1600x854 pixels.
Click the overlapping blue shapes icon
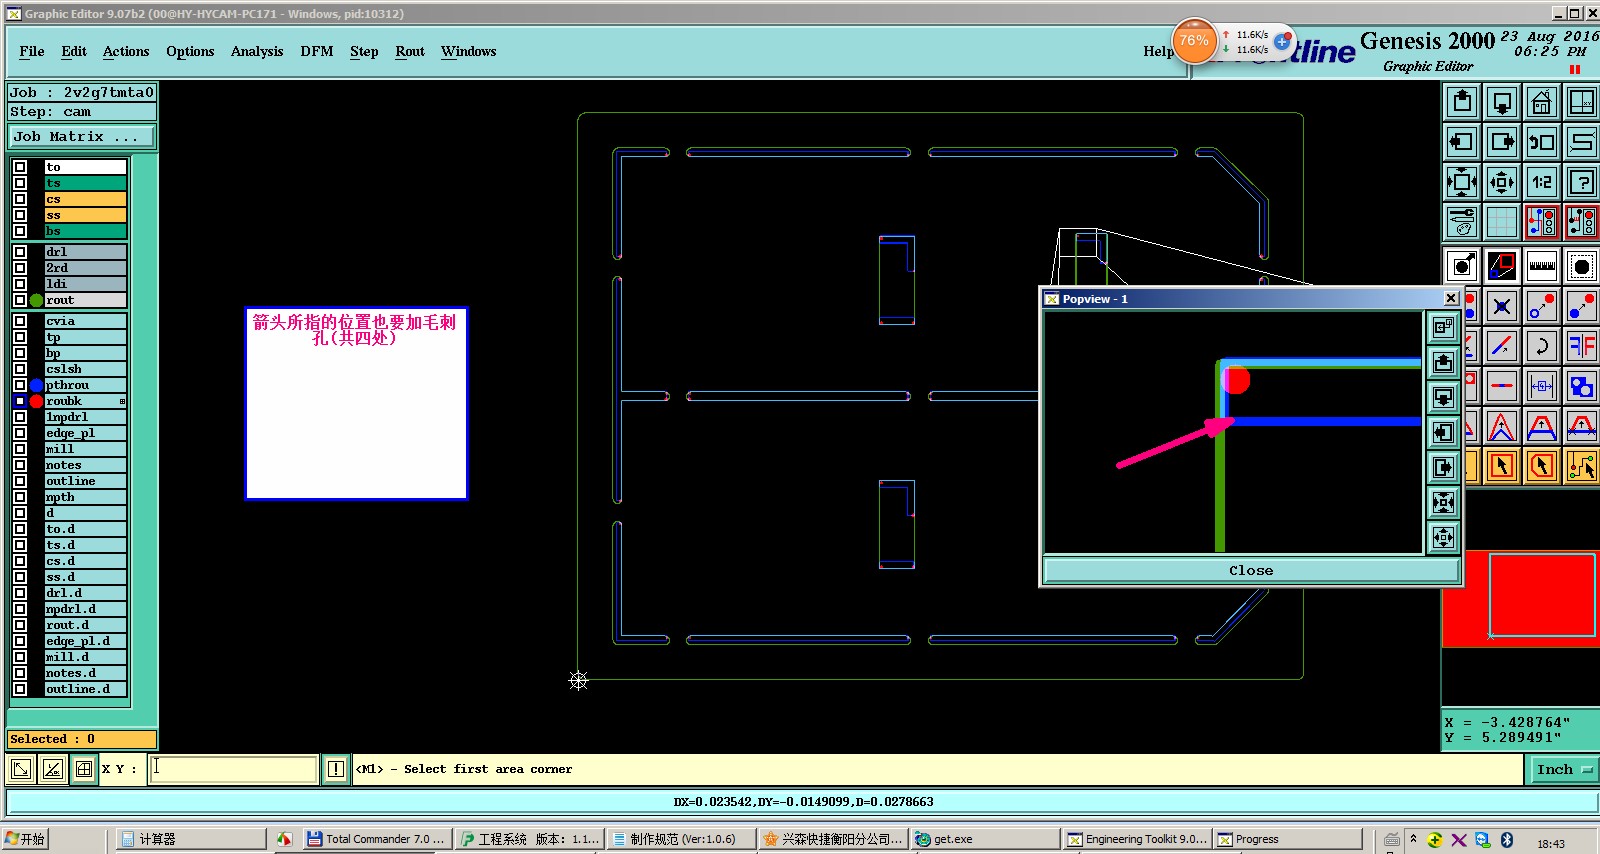click(x=1582, y=386)
